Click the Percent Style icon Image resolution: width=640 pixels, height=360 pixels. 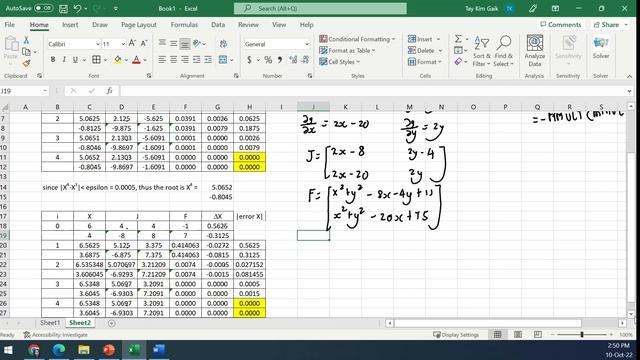tap(268, 60)
